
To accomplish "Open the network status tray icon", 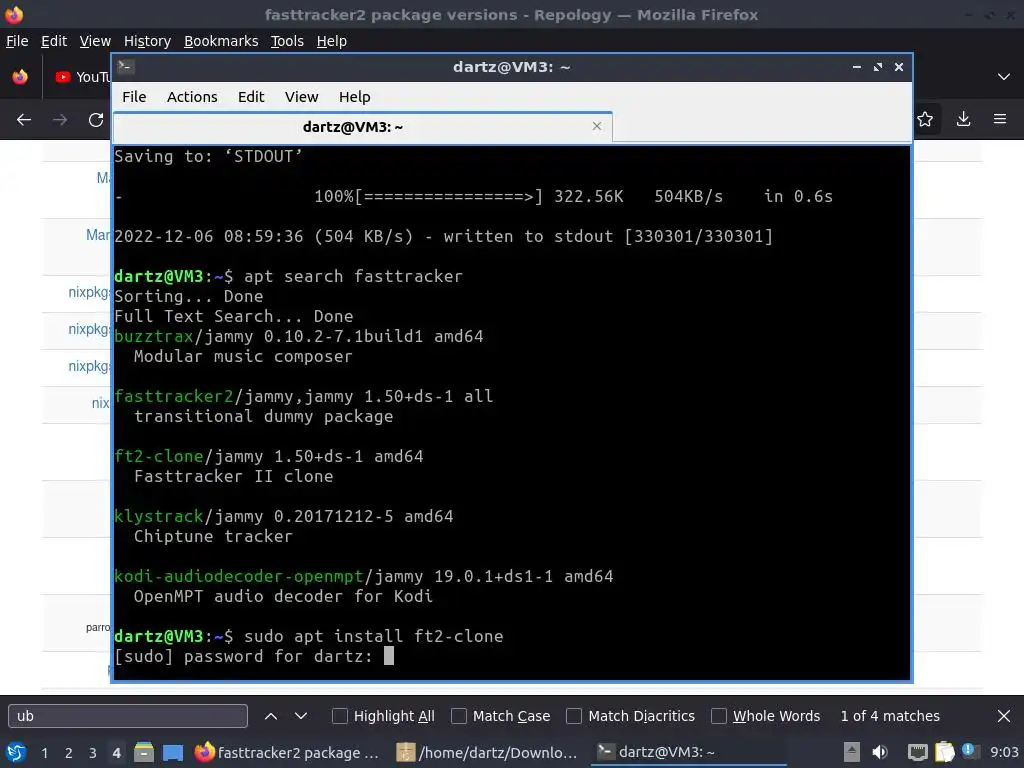I will [918, 752].
